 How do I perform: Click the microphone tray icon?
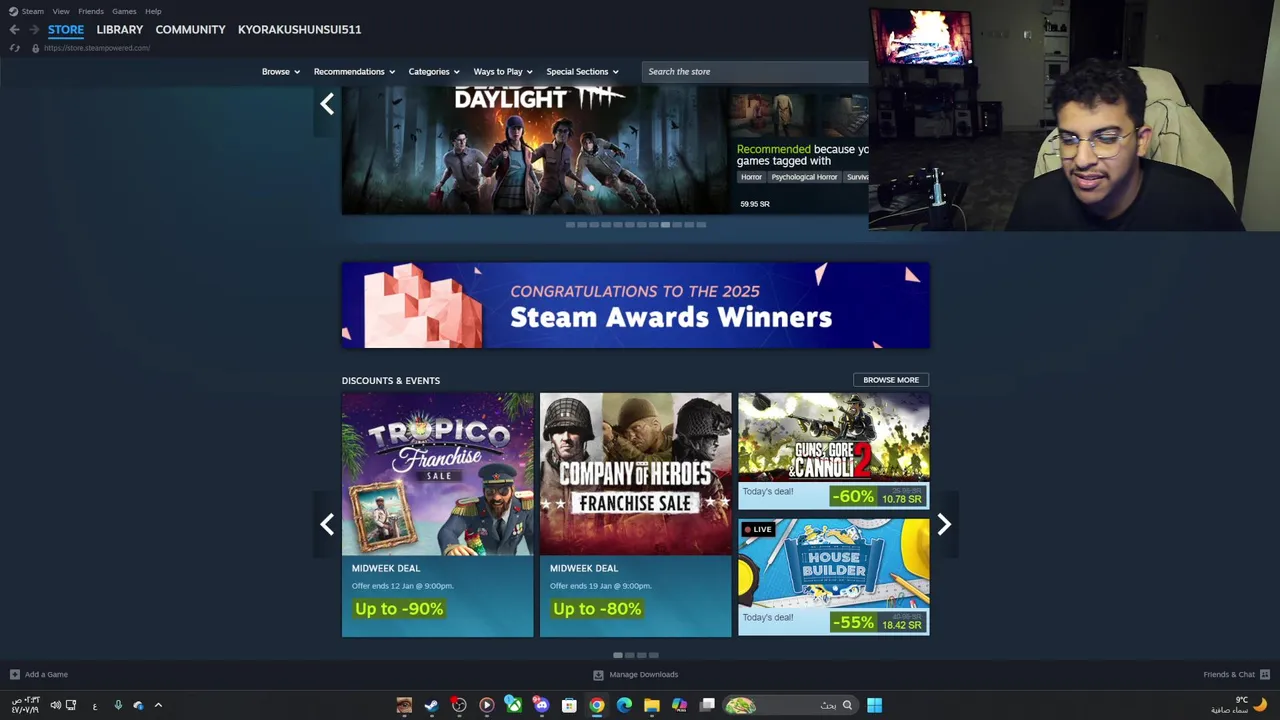point(118,705)
